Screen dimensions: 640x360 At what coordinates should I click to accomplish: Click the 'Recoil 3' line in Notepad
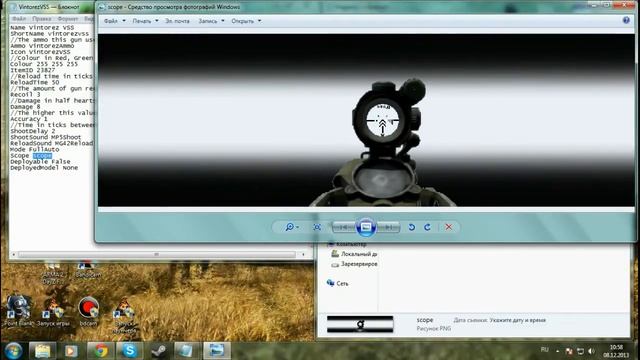click(x=25, y=94)
